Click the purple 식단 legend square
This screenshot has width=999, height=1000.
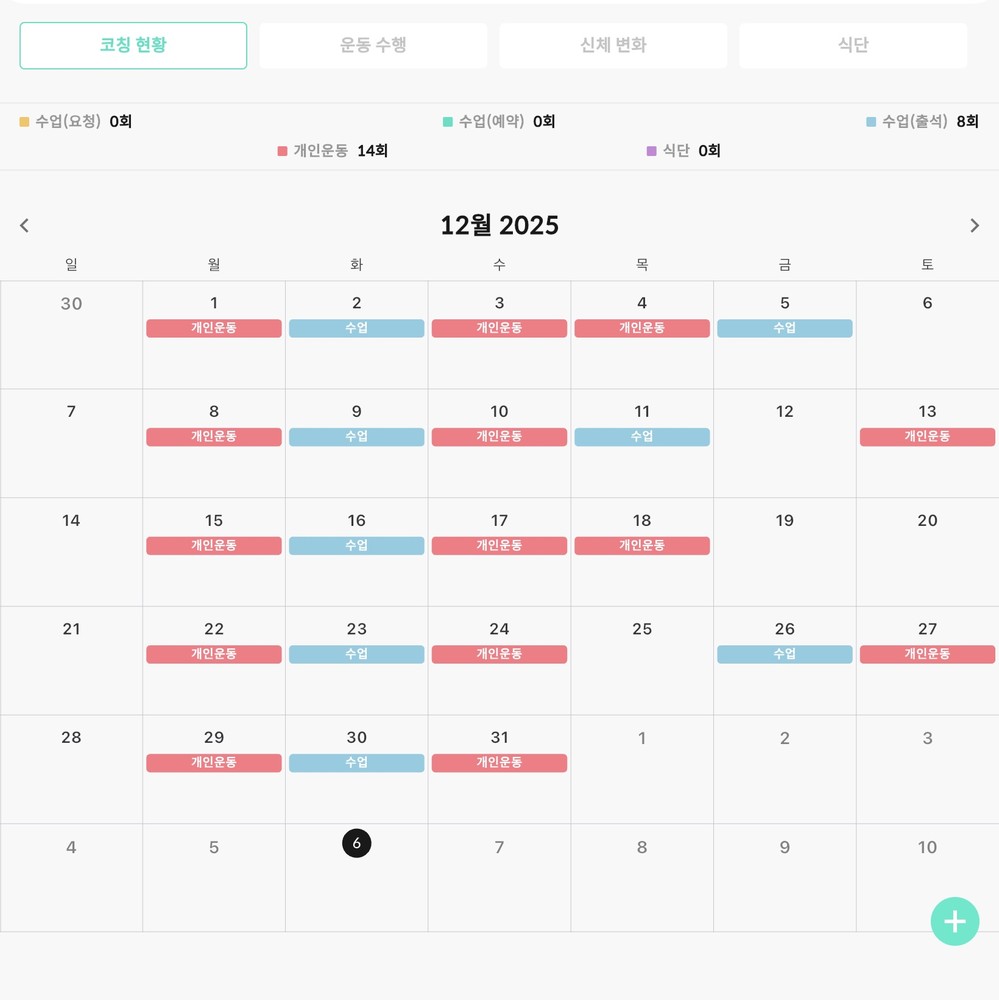point(651,151)
